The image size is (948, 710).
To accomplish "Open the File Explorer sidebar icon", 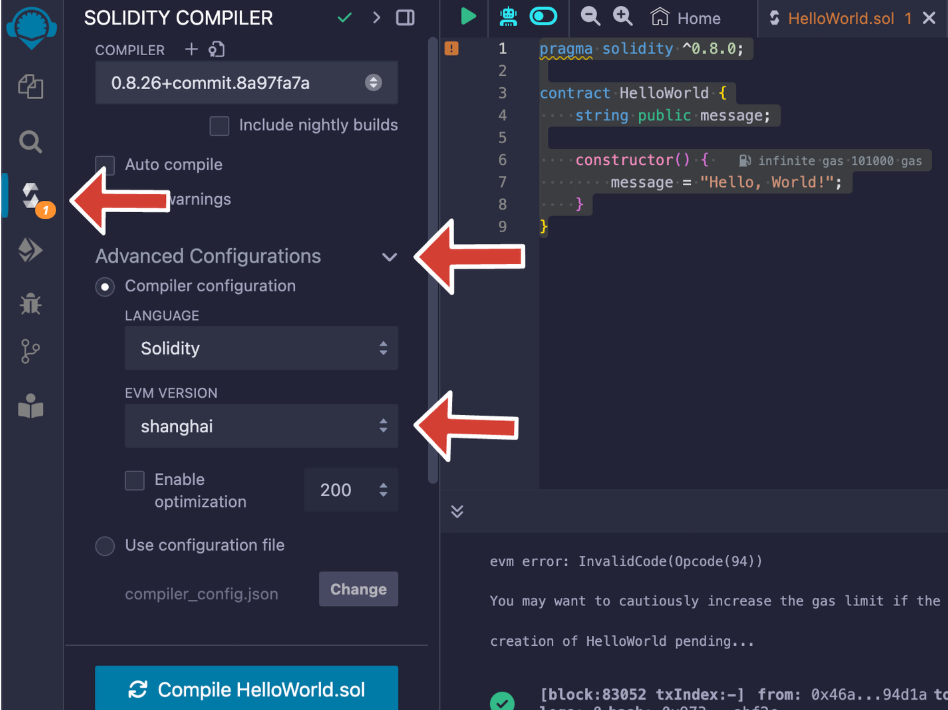I will (31, 87).
